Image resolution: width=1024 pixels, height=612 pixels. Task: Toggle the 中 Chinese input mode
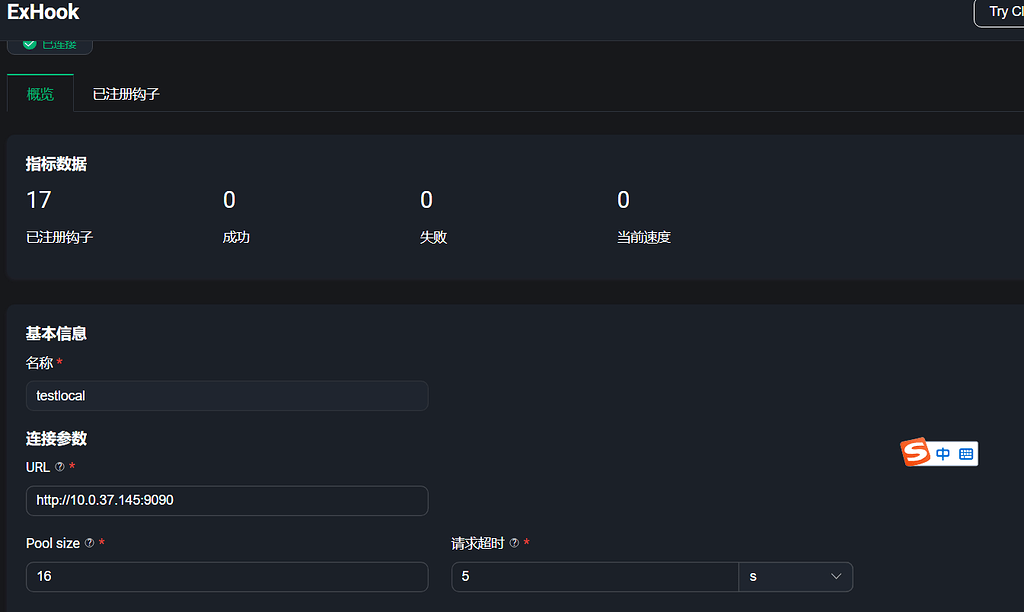click(x=943, y=454)
